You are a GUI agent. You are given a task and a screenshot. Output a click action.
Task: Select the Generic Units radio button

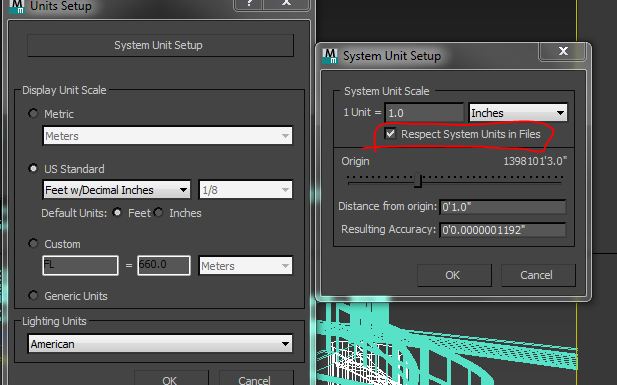tap(33, 295)
